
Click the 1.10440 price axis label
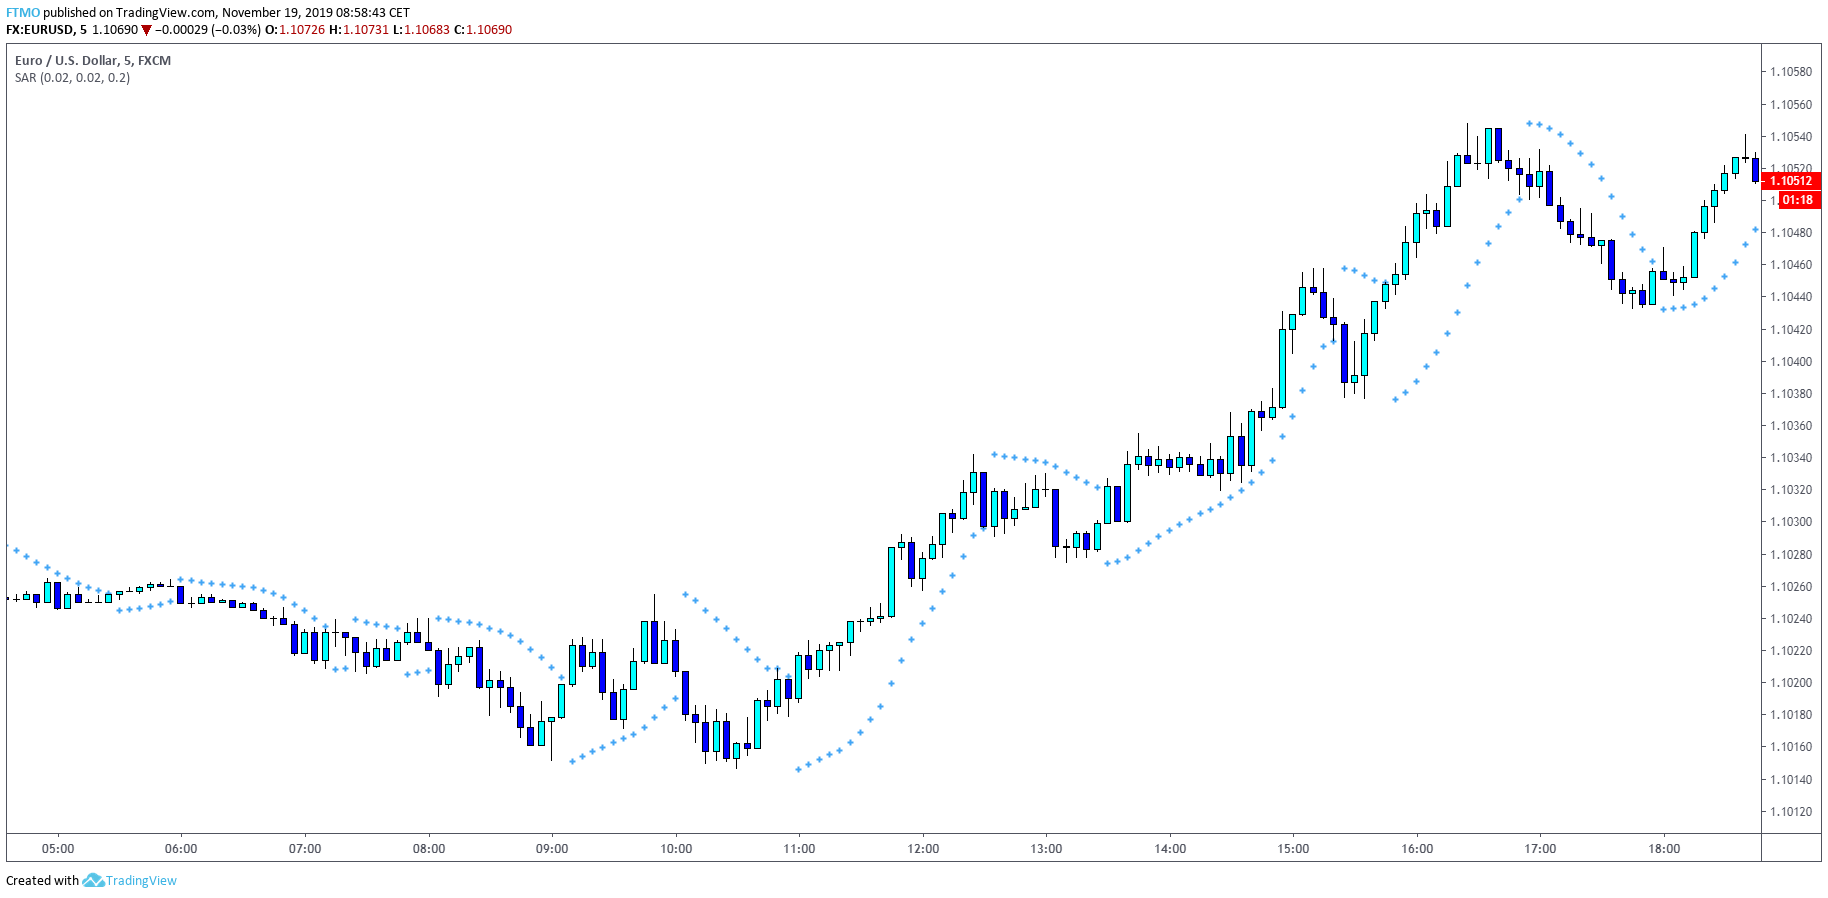(x=1791, y=296)
